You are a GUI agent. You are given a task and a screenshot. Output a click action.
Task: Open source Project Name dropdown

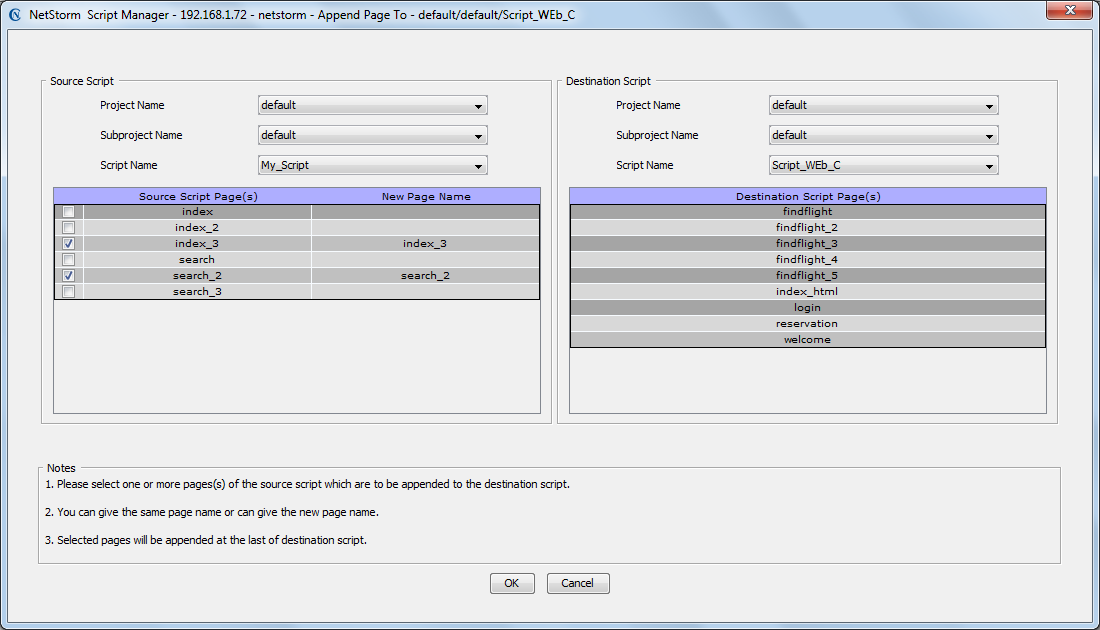(373, 105)
